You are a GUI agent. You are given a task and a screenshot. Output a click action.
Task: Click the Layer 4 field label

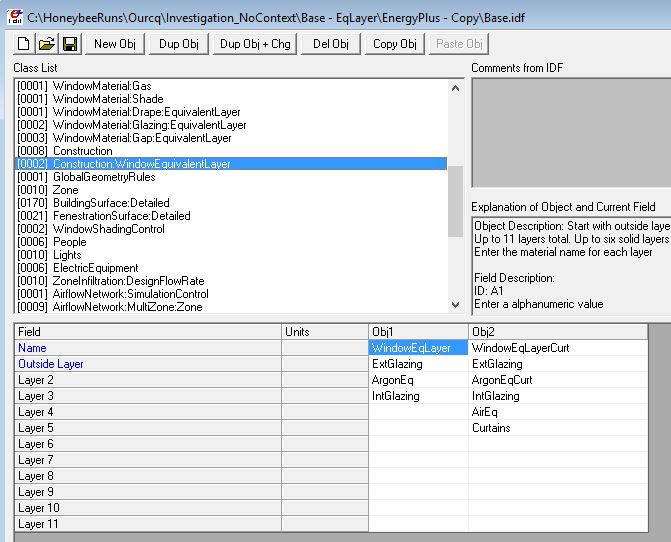coord(148,412)
